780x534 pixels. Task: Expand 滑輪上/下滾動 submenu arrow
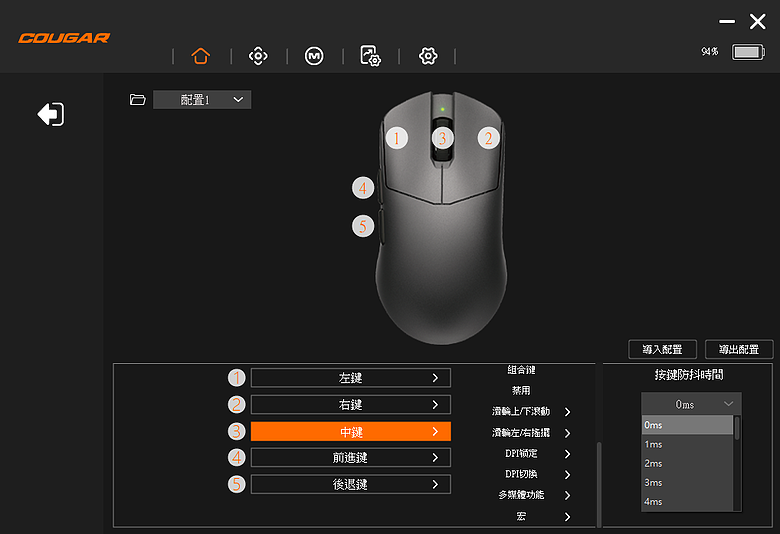click(568, 412)
